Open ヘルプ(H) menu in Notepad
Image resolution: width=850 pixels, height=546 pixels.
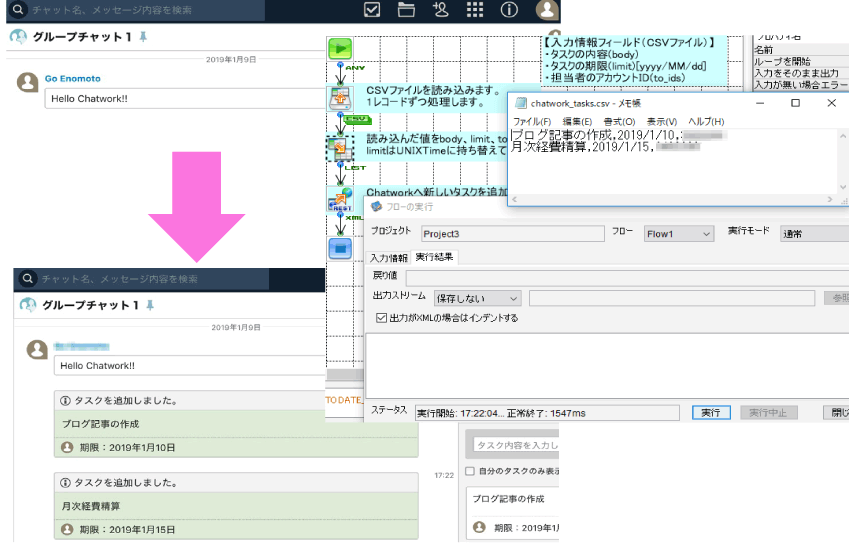706,121
